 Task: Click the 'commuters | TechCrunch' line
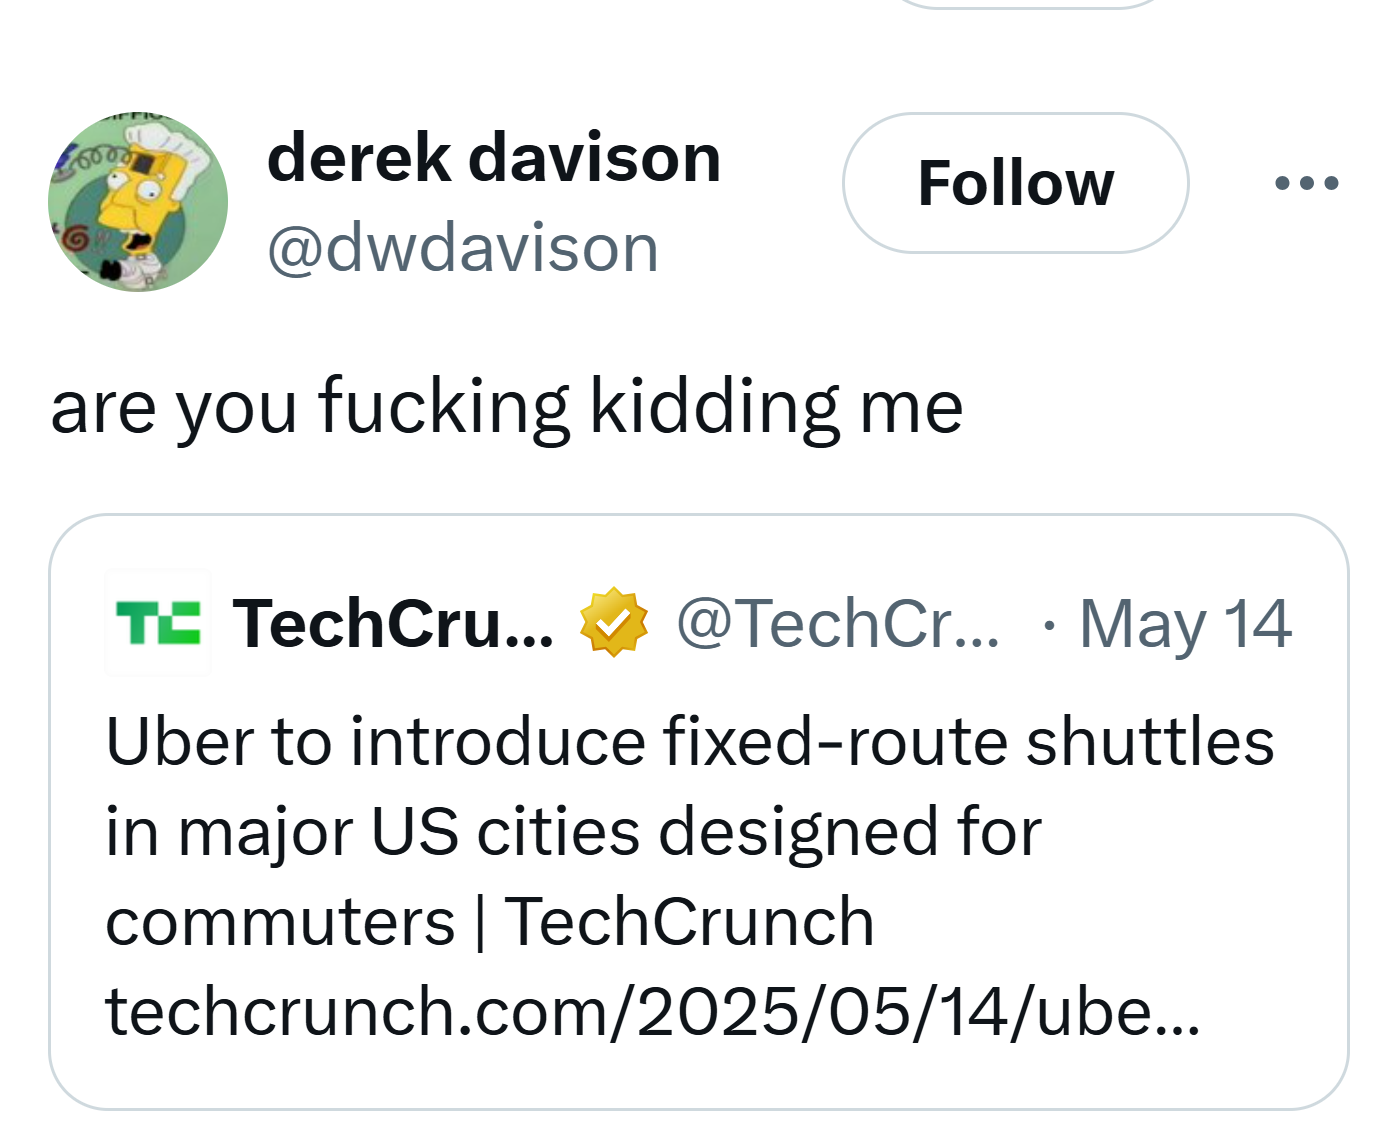(490, 922)
